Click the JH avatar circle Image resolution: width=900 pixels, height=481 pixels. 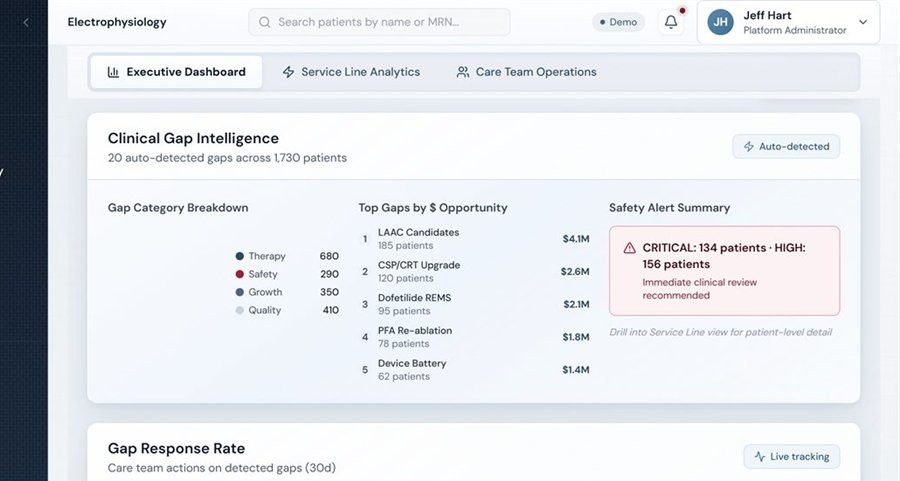(x=720, y=22)
